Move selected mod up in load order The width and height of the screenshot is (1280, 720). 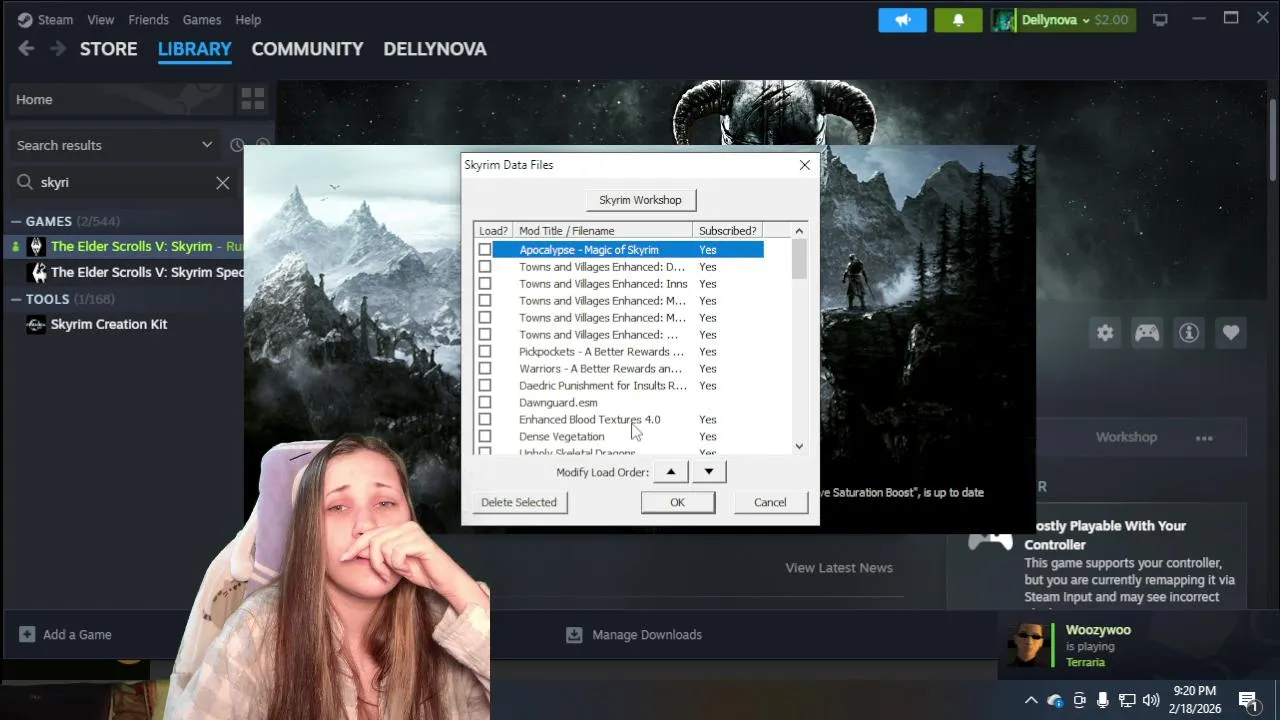click(671, 472)
